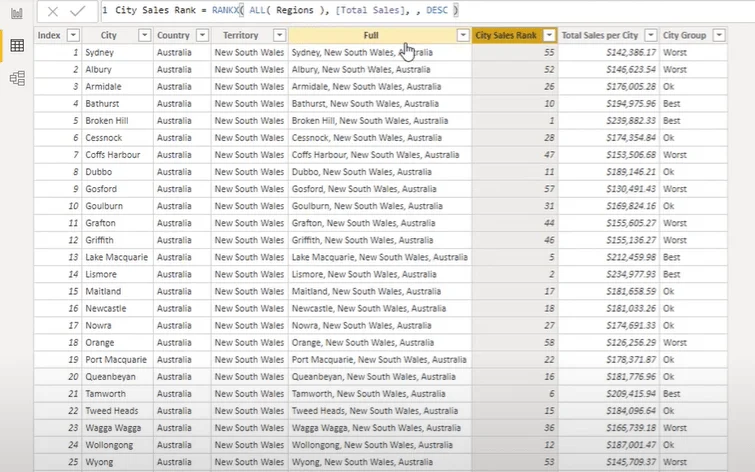
Task: Click the Cessnock city cell
Action: pyautogui.click(x=117, y=138)
